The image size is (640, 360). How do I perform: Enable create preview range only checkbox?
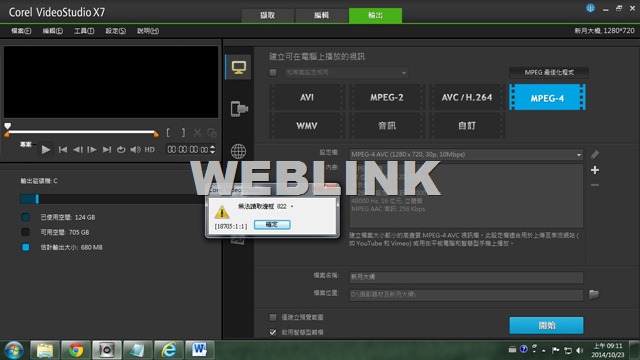pyautogui.click(x=273, y=317)
